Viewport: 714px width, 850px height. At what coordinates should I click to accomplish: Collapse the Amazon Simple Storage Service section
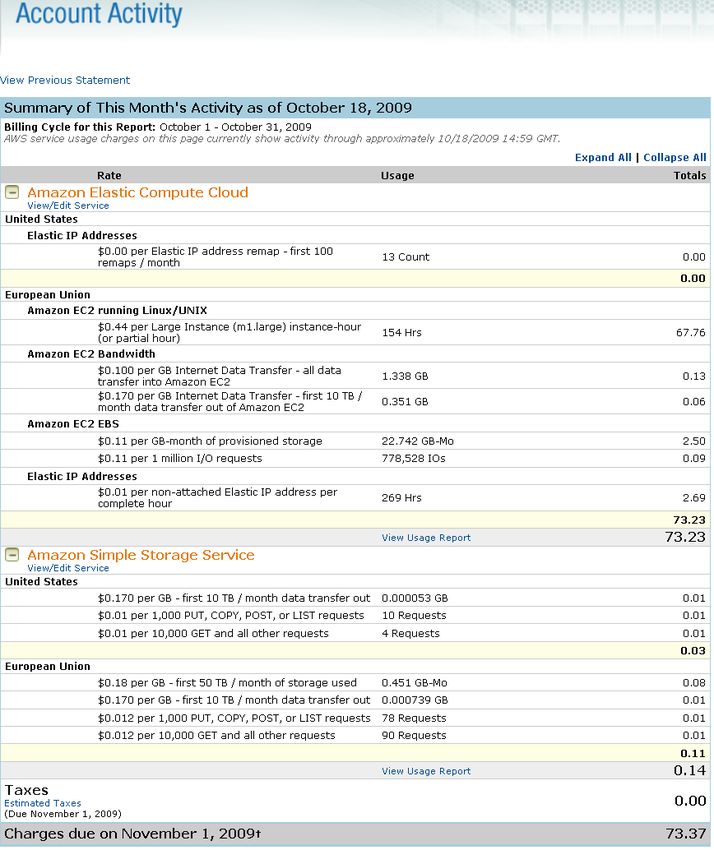12,555
